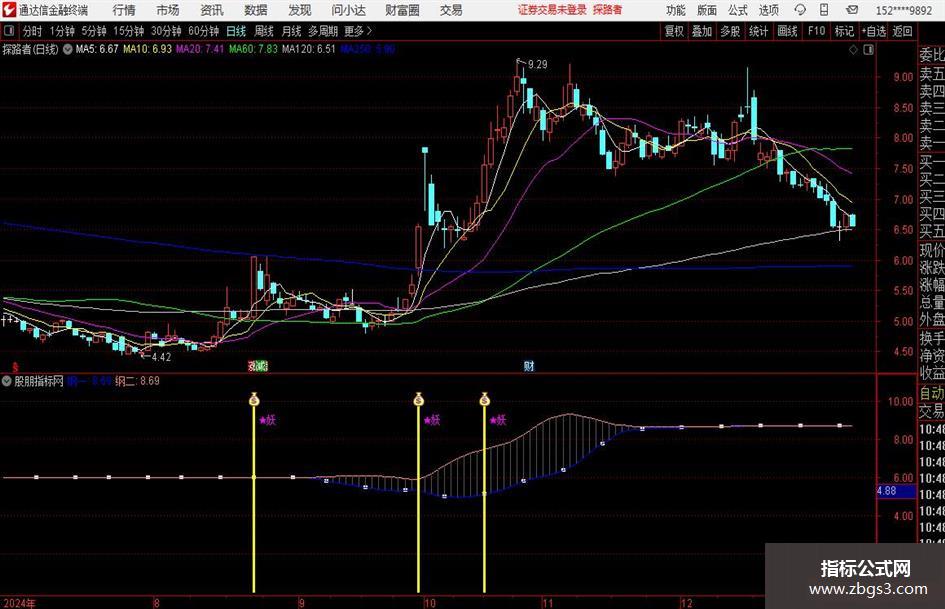This screenshot has width=945, height=609.
Task: Expand dropdown arrow next to 股朋指标网 indicator
Action: 7,381
